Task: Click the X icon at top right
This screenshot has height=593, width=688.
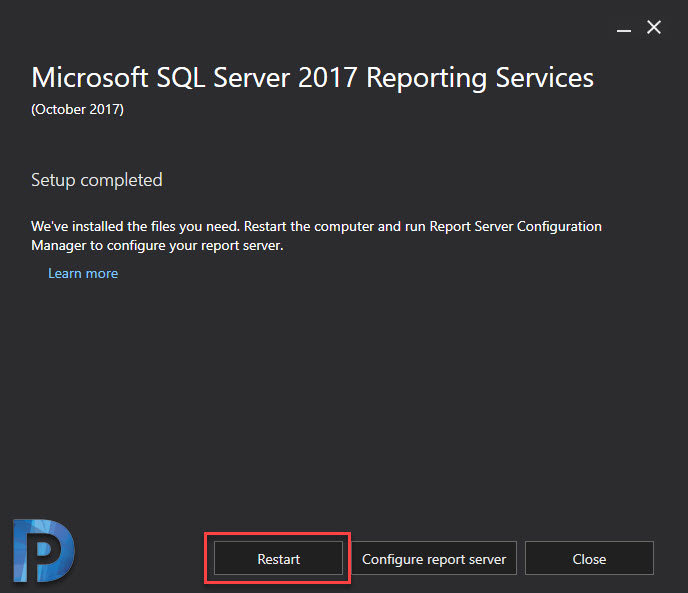Action: (654, 27)
